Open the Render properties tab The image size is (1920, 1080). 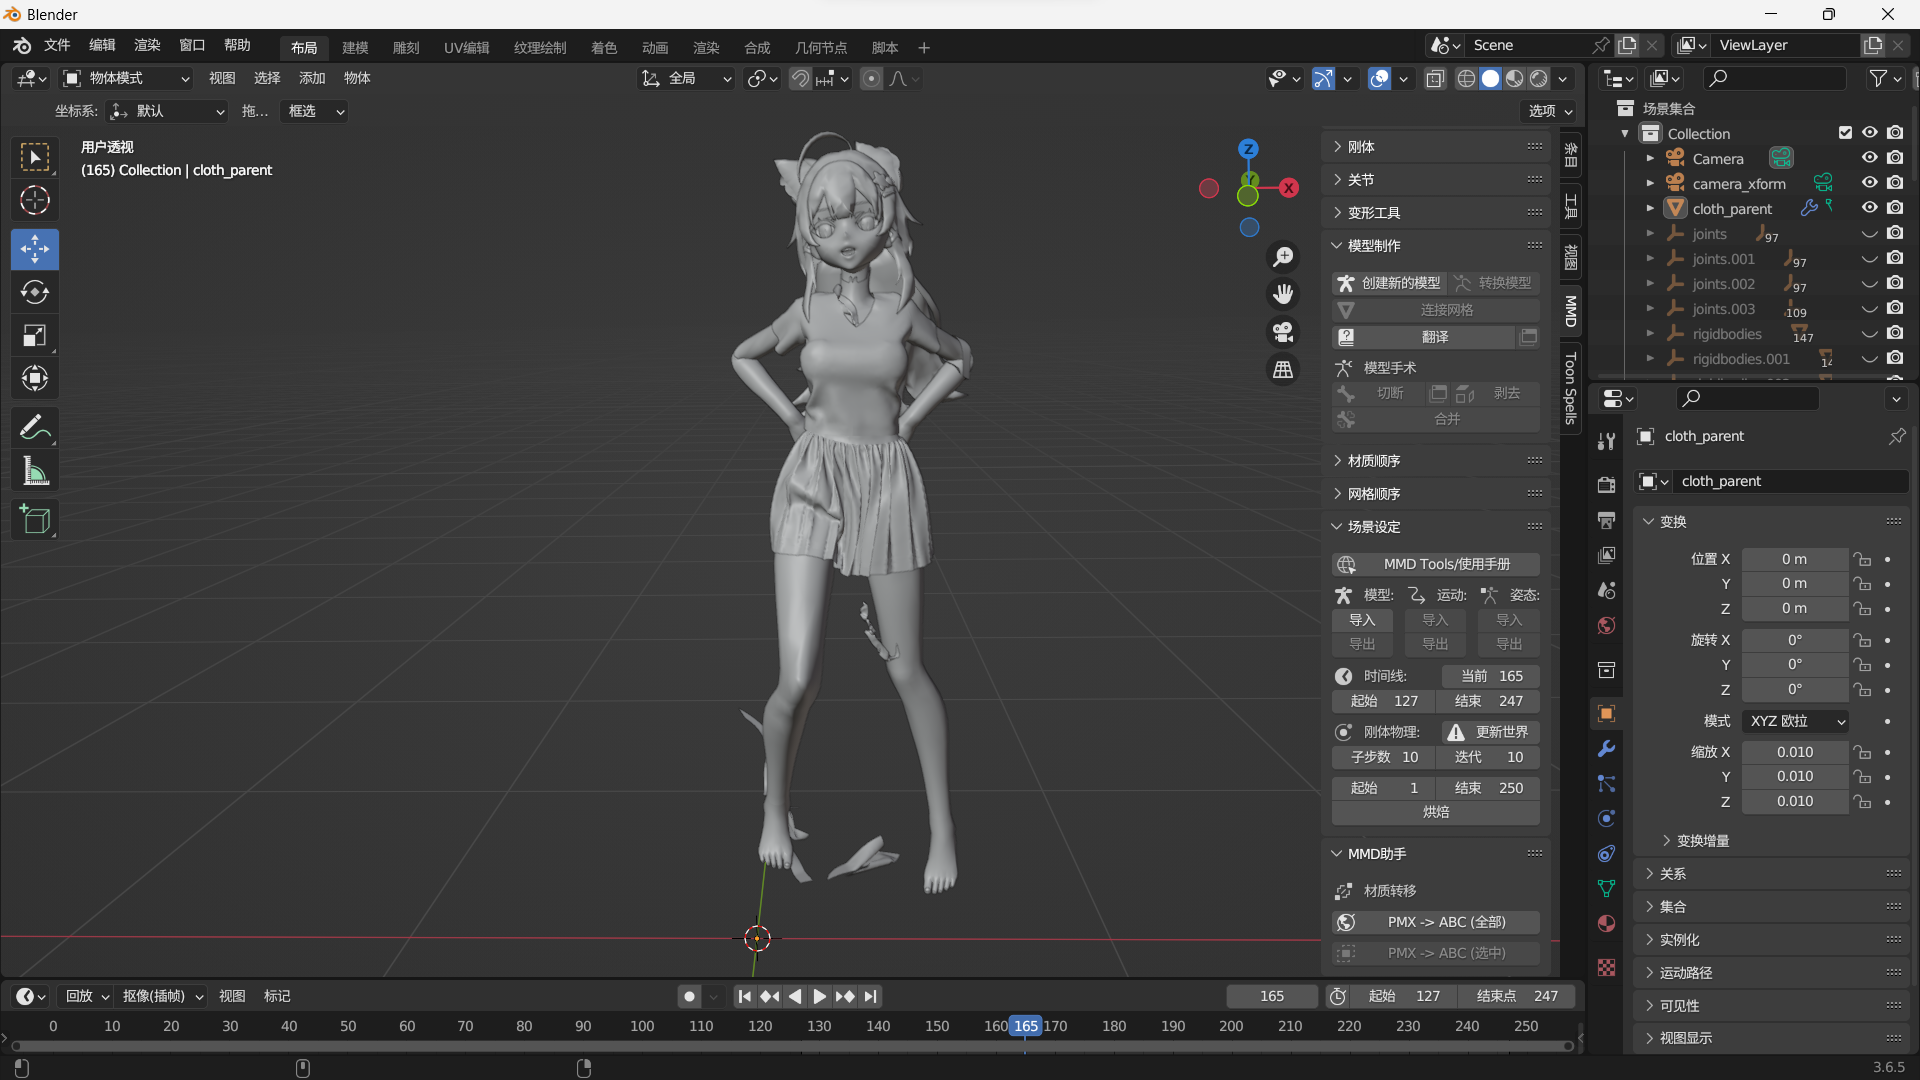point(1606,485)
